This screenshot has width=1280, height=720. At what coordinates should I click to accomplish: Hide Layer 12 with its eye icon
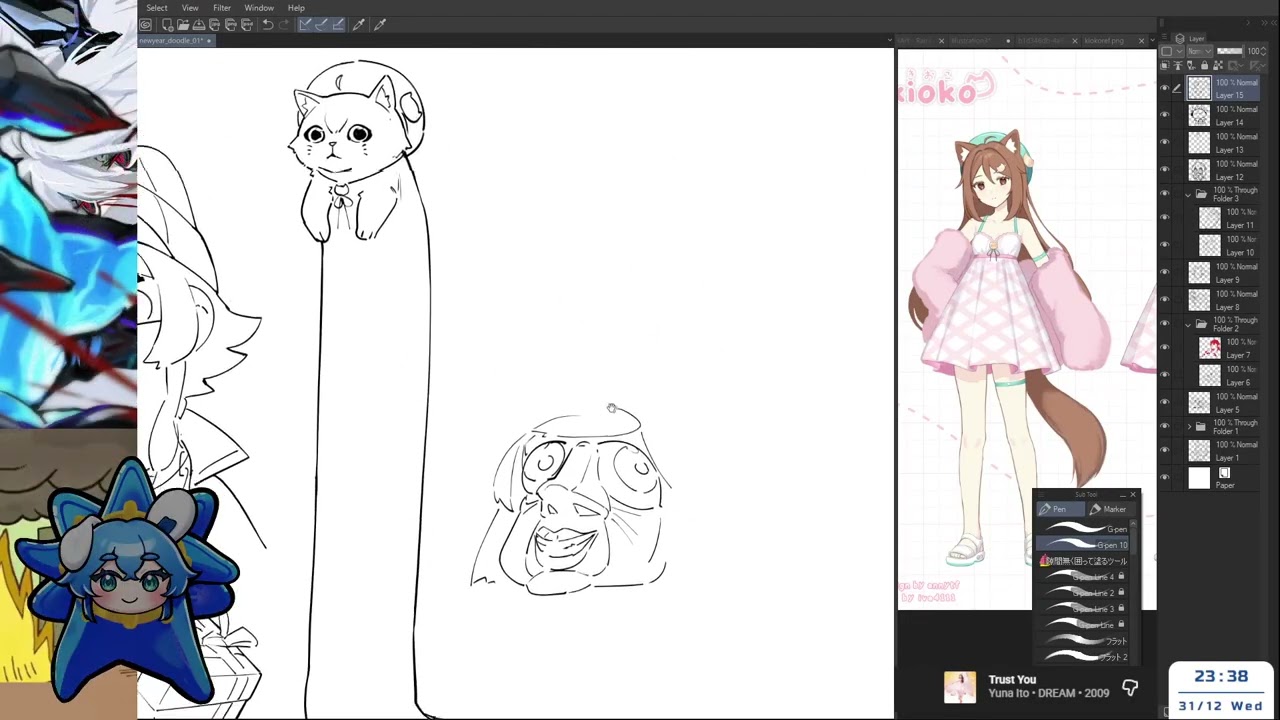pos(1164,170)
